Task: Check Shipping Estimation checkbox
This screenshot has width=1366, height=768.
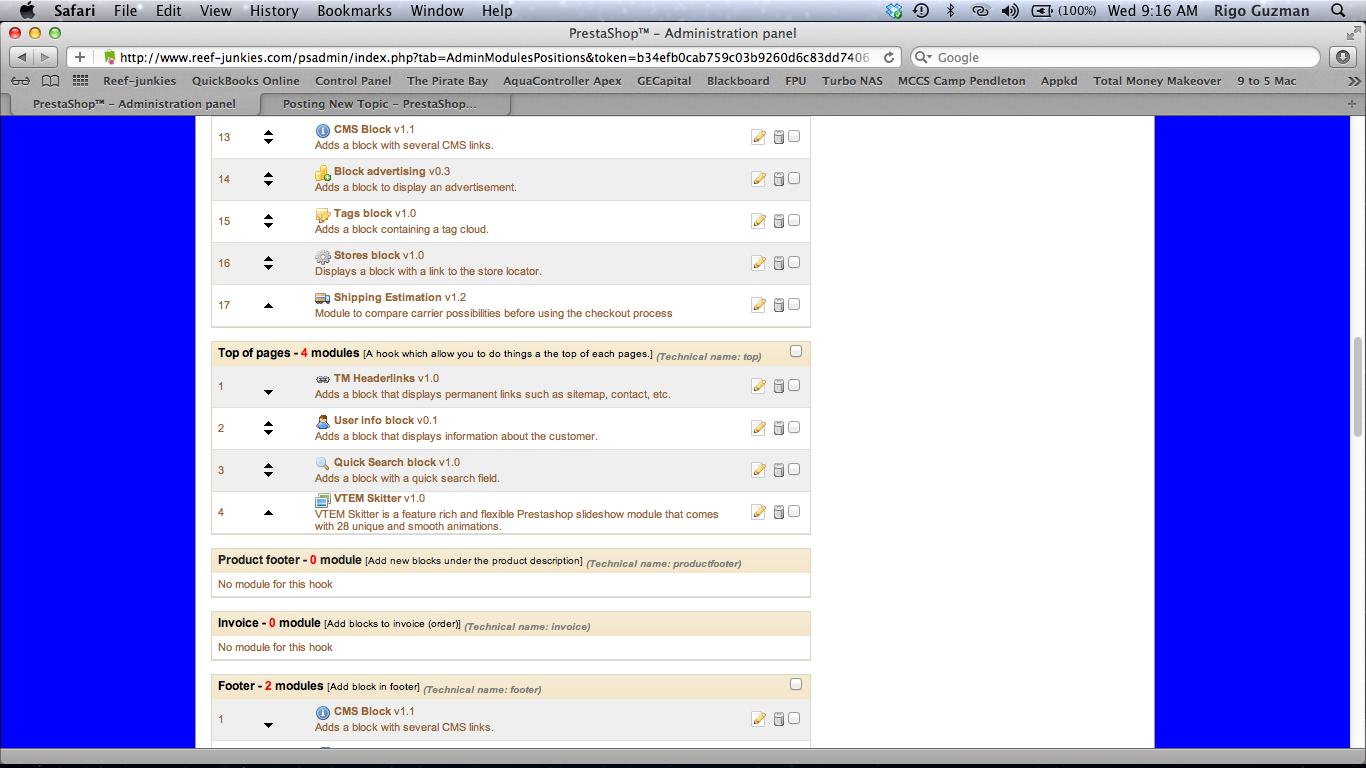Action: 794,304
